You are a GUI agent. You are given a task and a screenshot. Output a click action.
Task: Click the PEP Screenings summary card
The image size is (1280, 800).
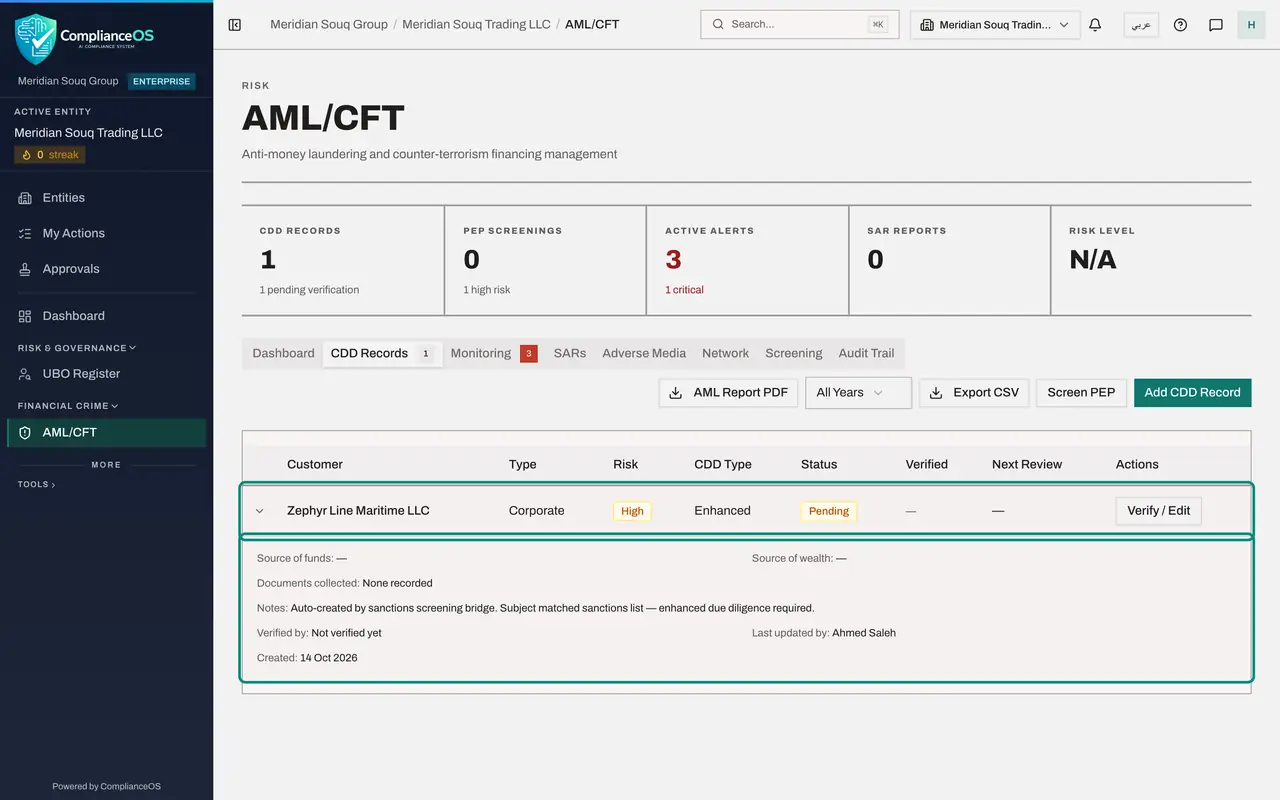(x=546, y=261)
